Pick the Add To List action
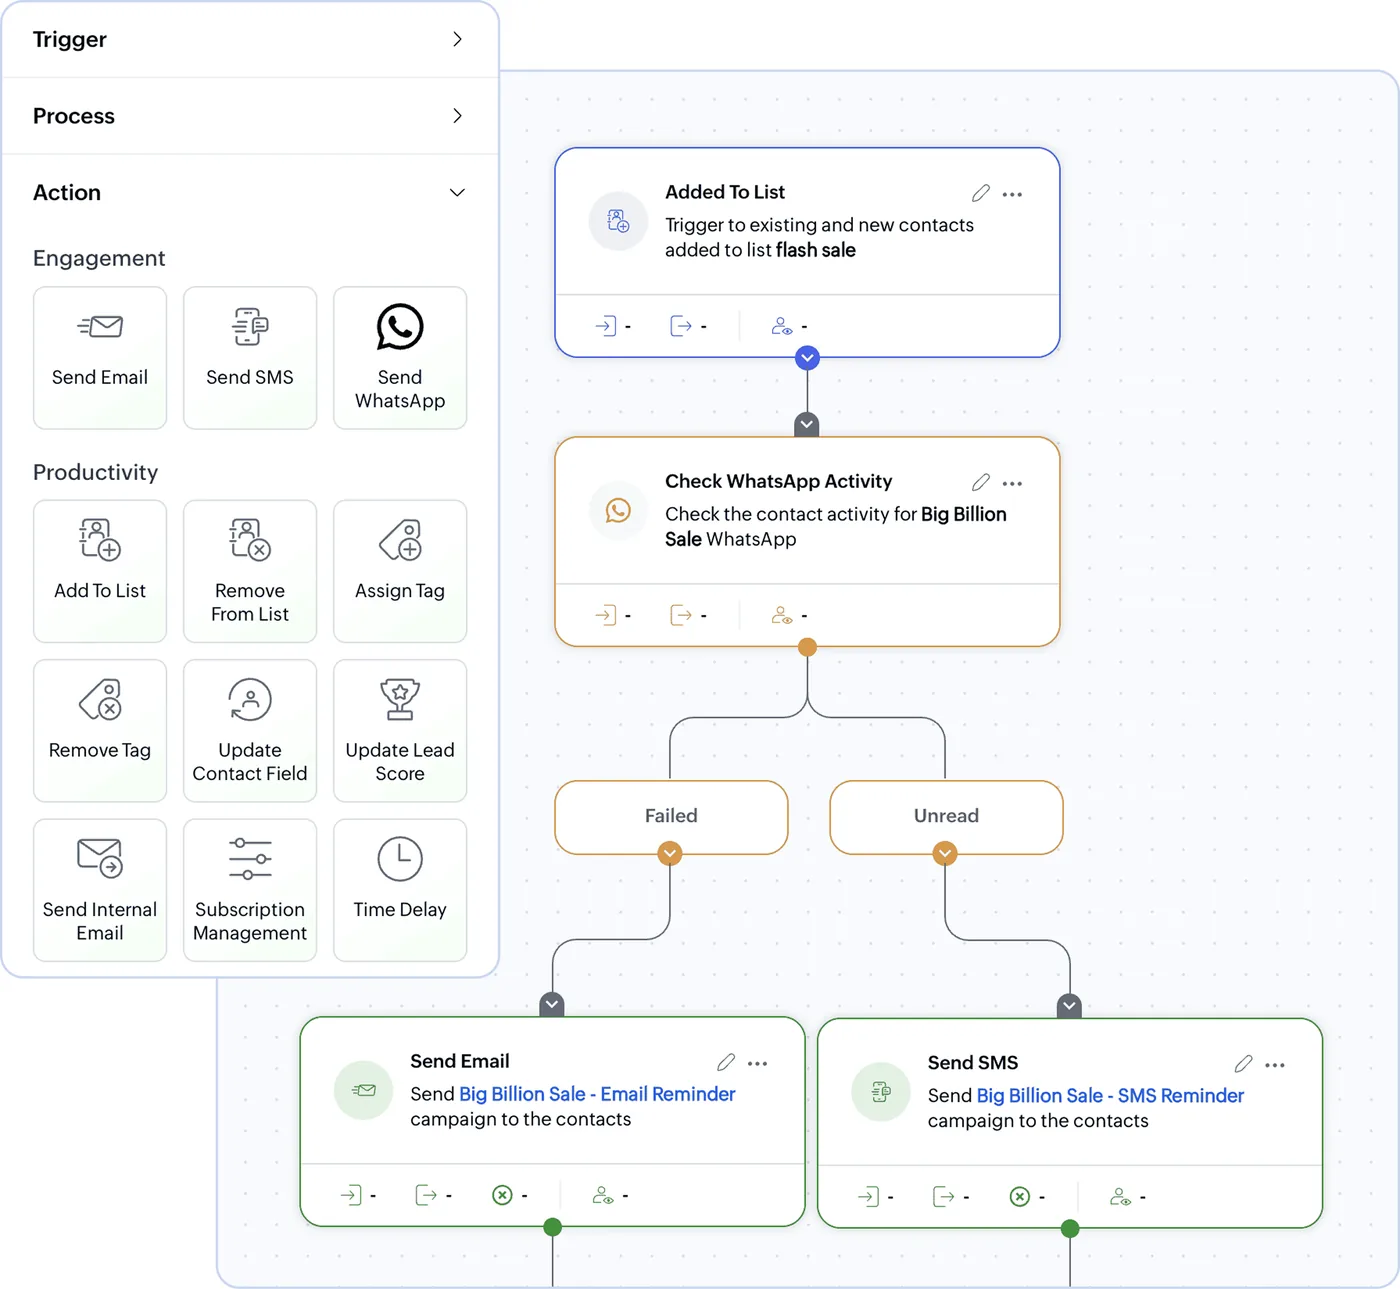1400x1289 pixels. pyautogui.click(x=100, y=571)
